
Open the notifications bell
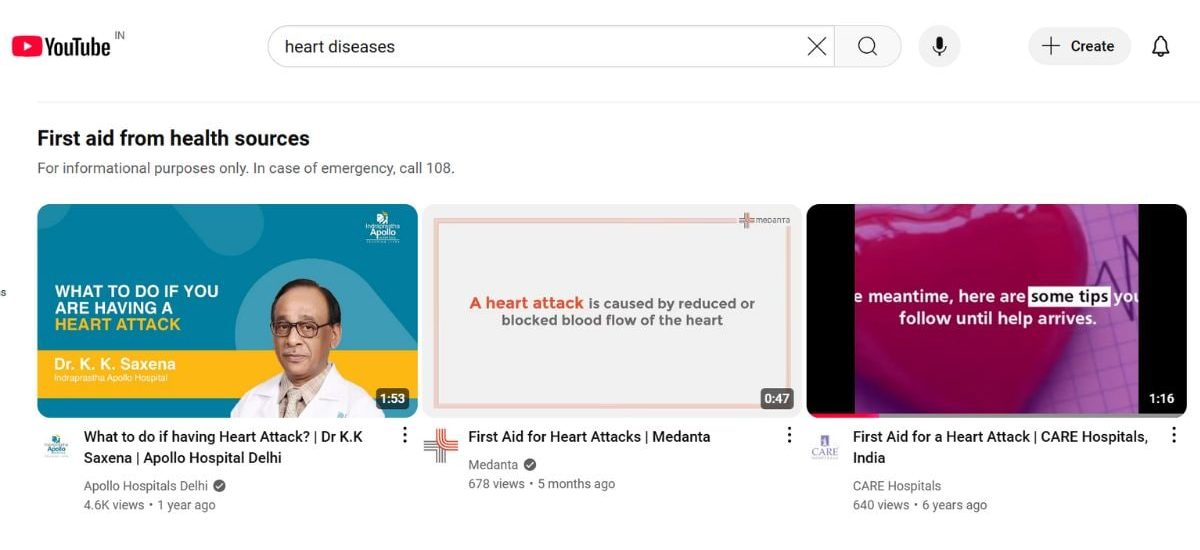[x=1160, y=46]
